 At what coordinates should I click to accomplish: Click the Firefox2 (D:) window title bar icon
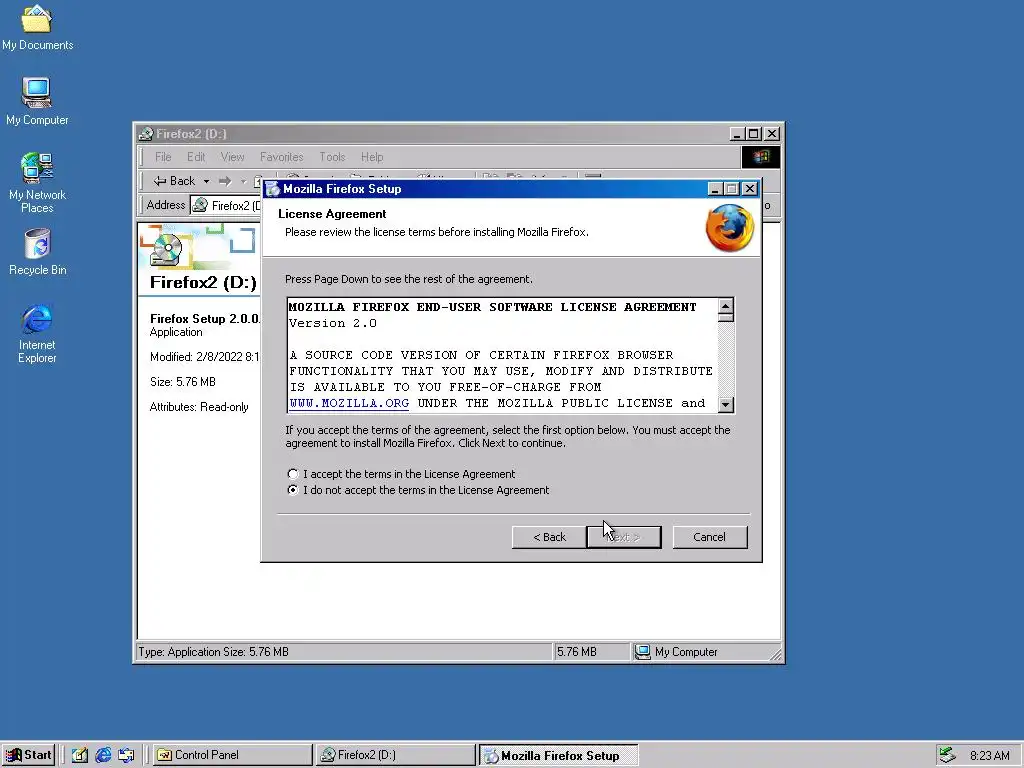(x=146, y=134)
